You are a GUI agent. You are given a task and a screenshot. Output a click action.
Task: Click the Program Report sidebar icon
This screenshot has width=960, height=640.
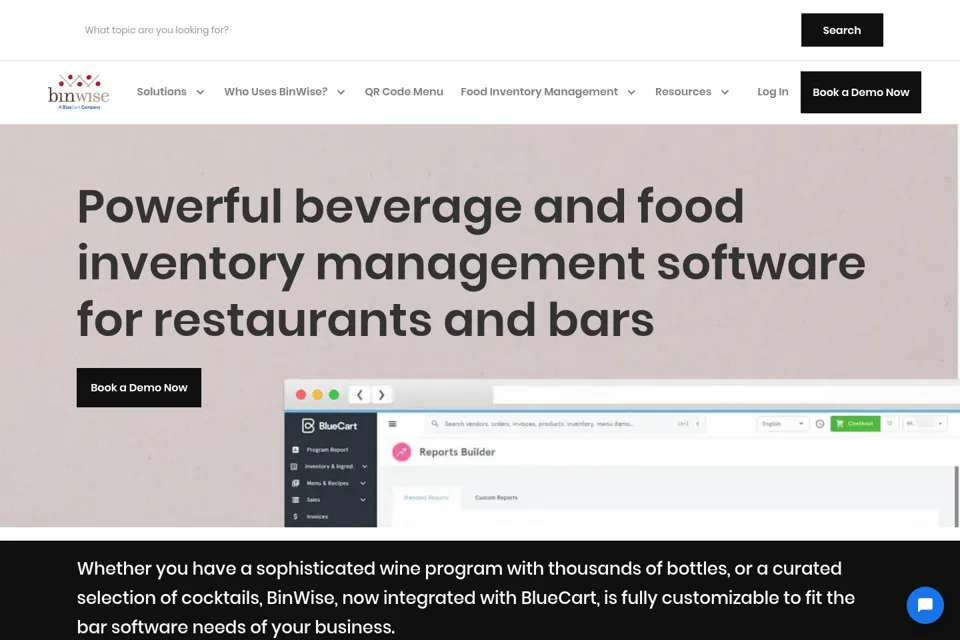295,450
